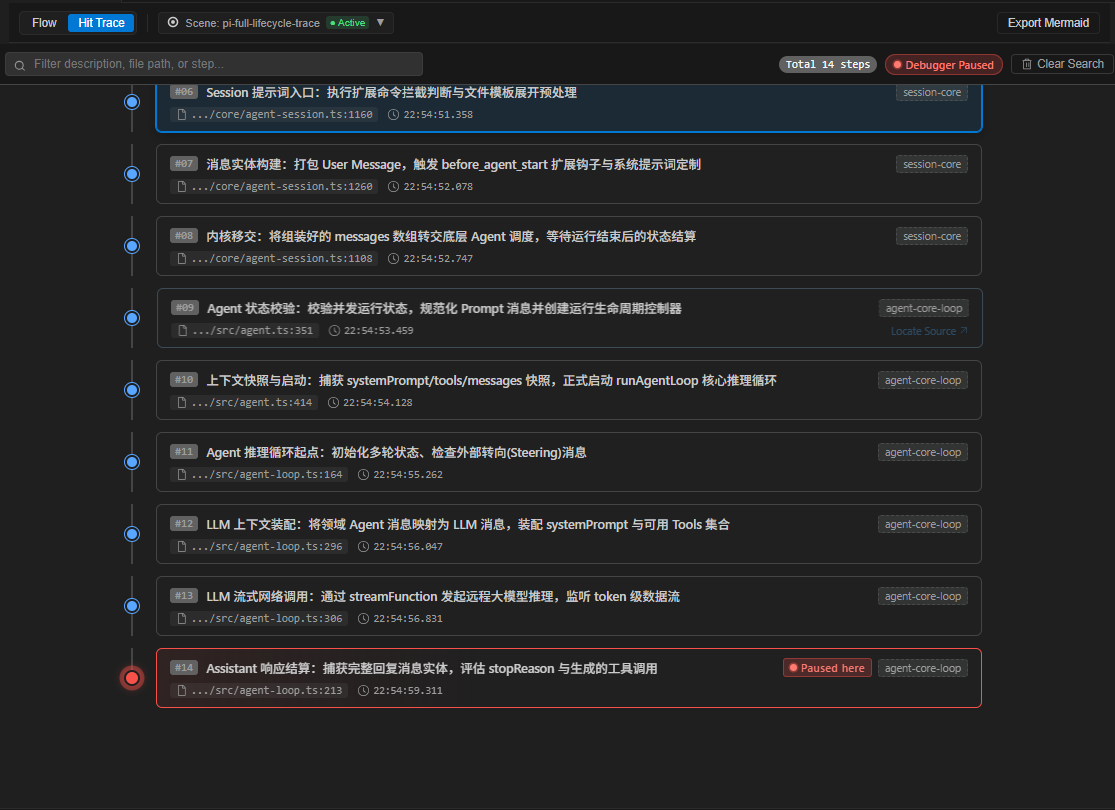
Task: Select step #13 title LLM streamFunction
Action: tap(443, 596)
